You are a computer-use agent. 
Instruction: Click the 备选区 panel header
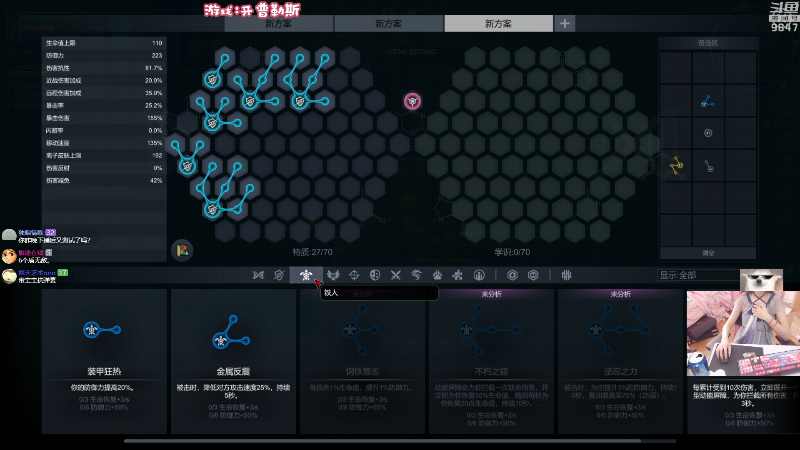708,43
